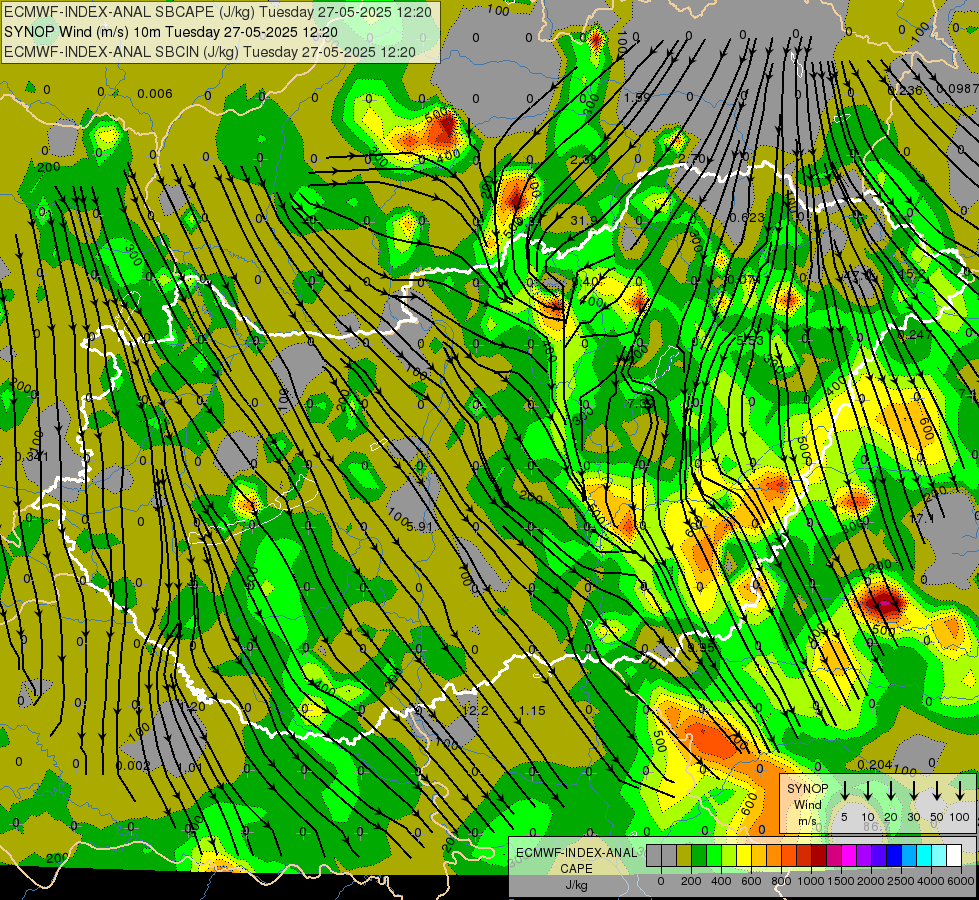This screenshot has width=979, height=900.
Task: Click the 4000 tick on CAPE scale
Action: tap(930, 881)
